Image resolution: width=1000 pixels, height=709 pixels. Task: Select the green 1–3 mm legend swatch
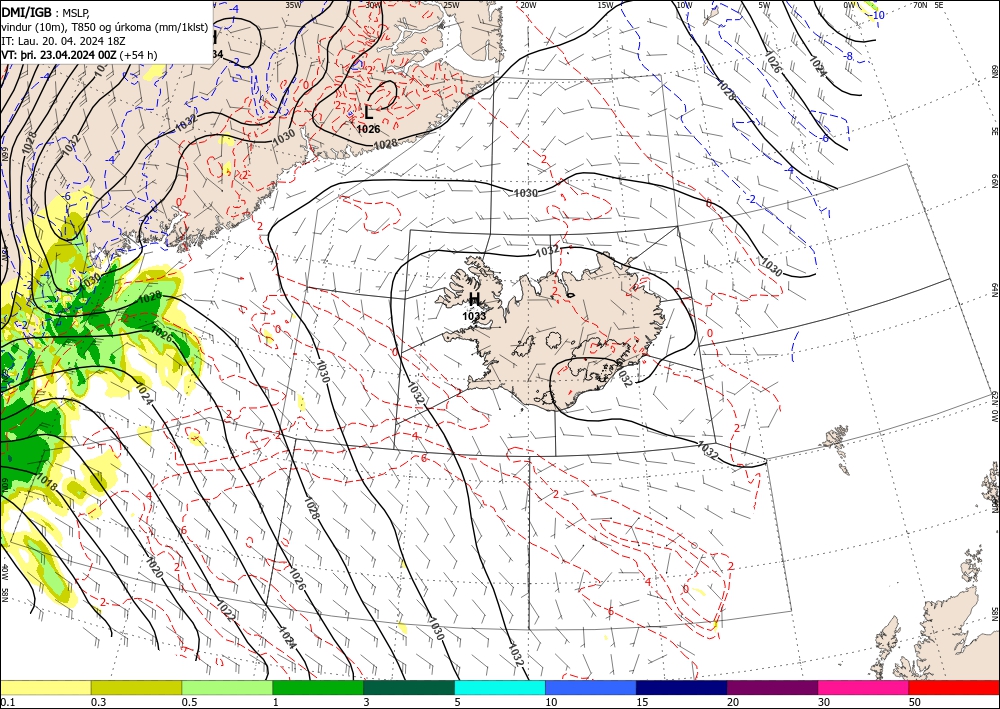[318, 687]
